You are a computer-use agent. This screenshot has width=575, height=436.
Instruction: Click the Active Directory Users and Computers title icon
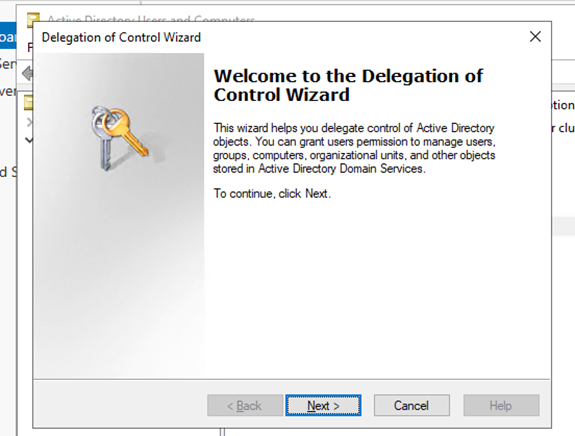(33, 19)
